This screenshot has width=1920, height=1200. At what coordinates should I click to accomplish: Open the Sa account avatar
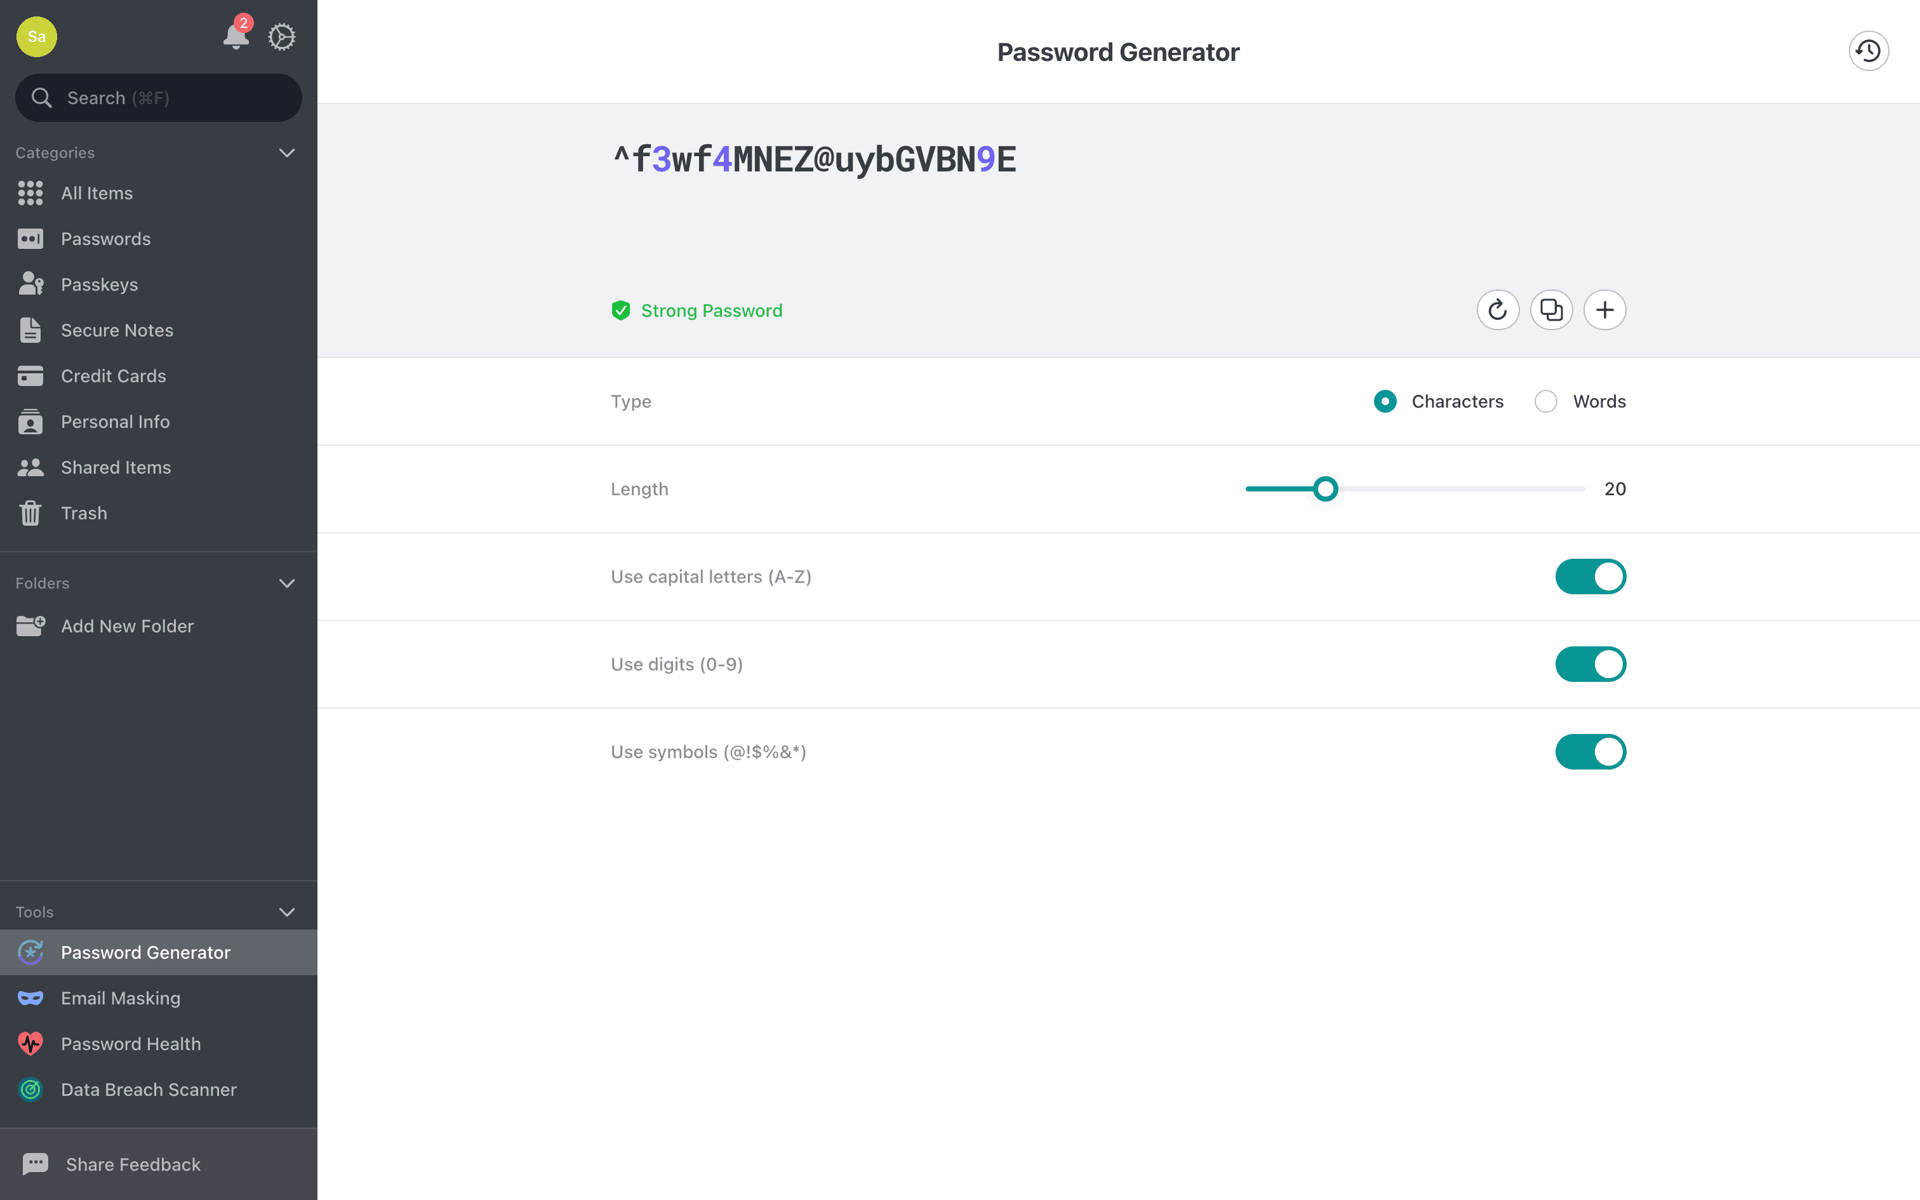click(37, 37)
